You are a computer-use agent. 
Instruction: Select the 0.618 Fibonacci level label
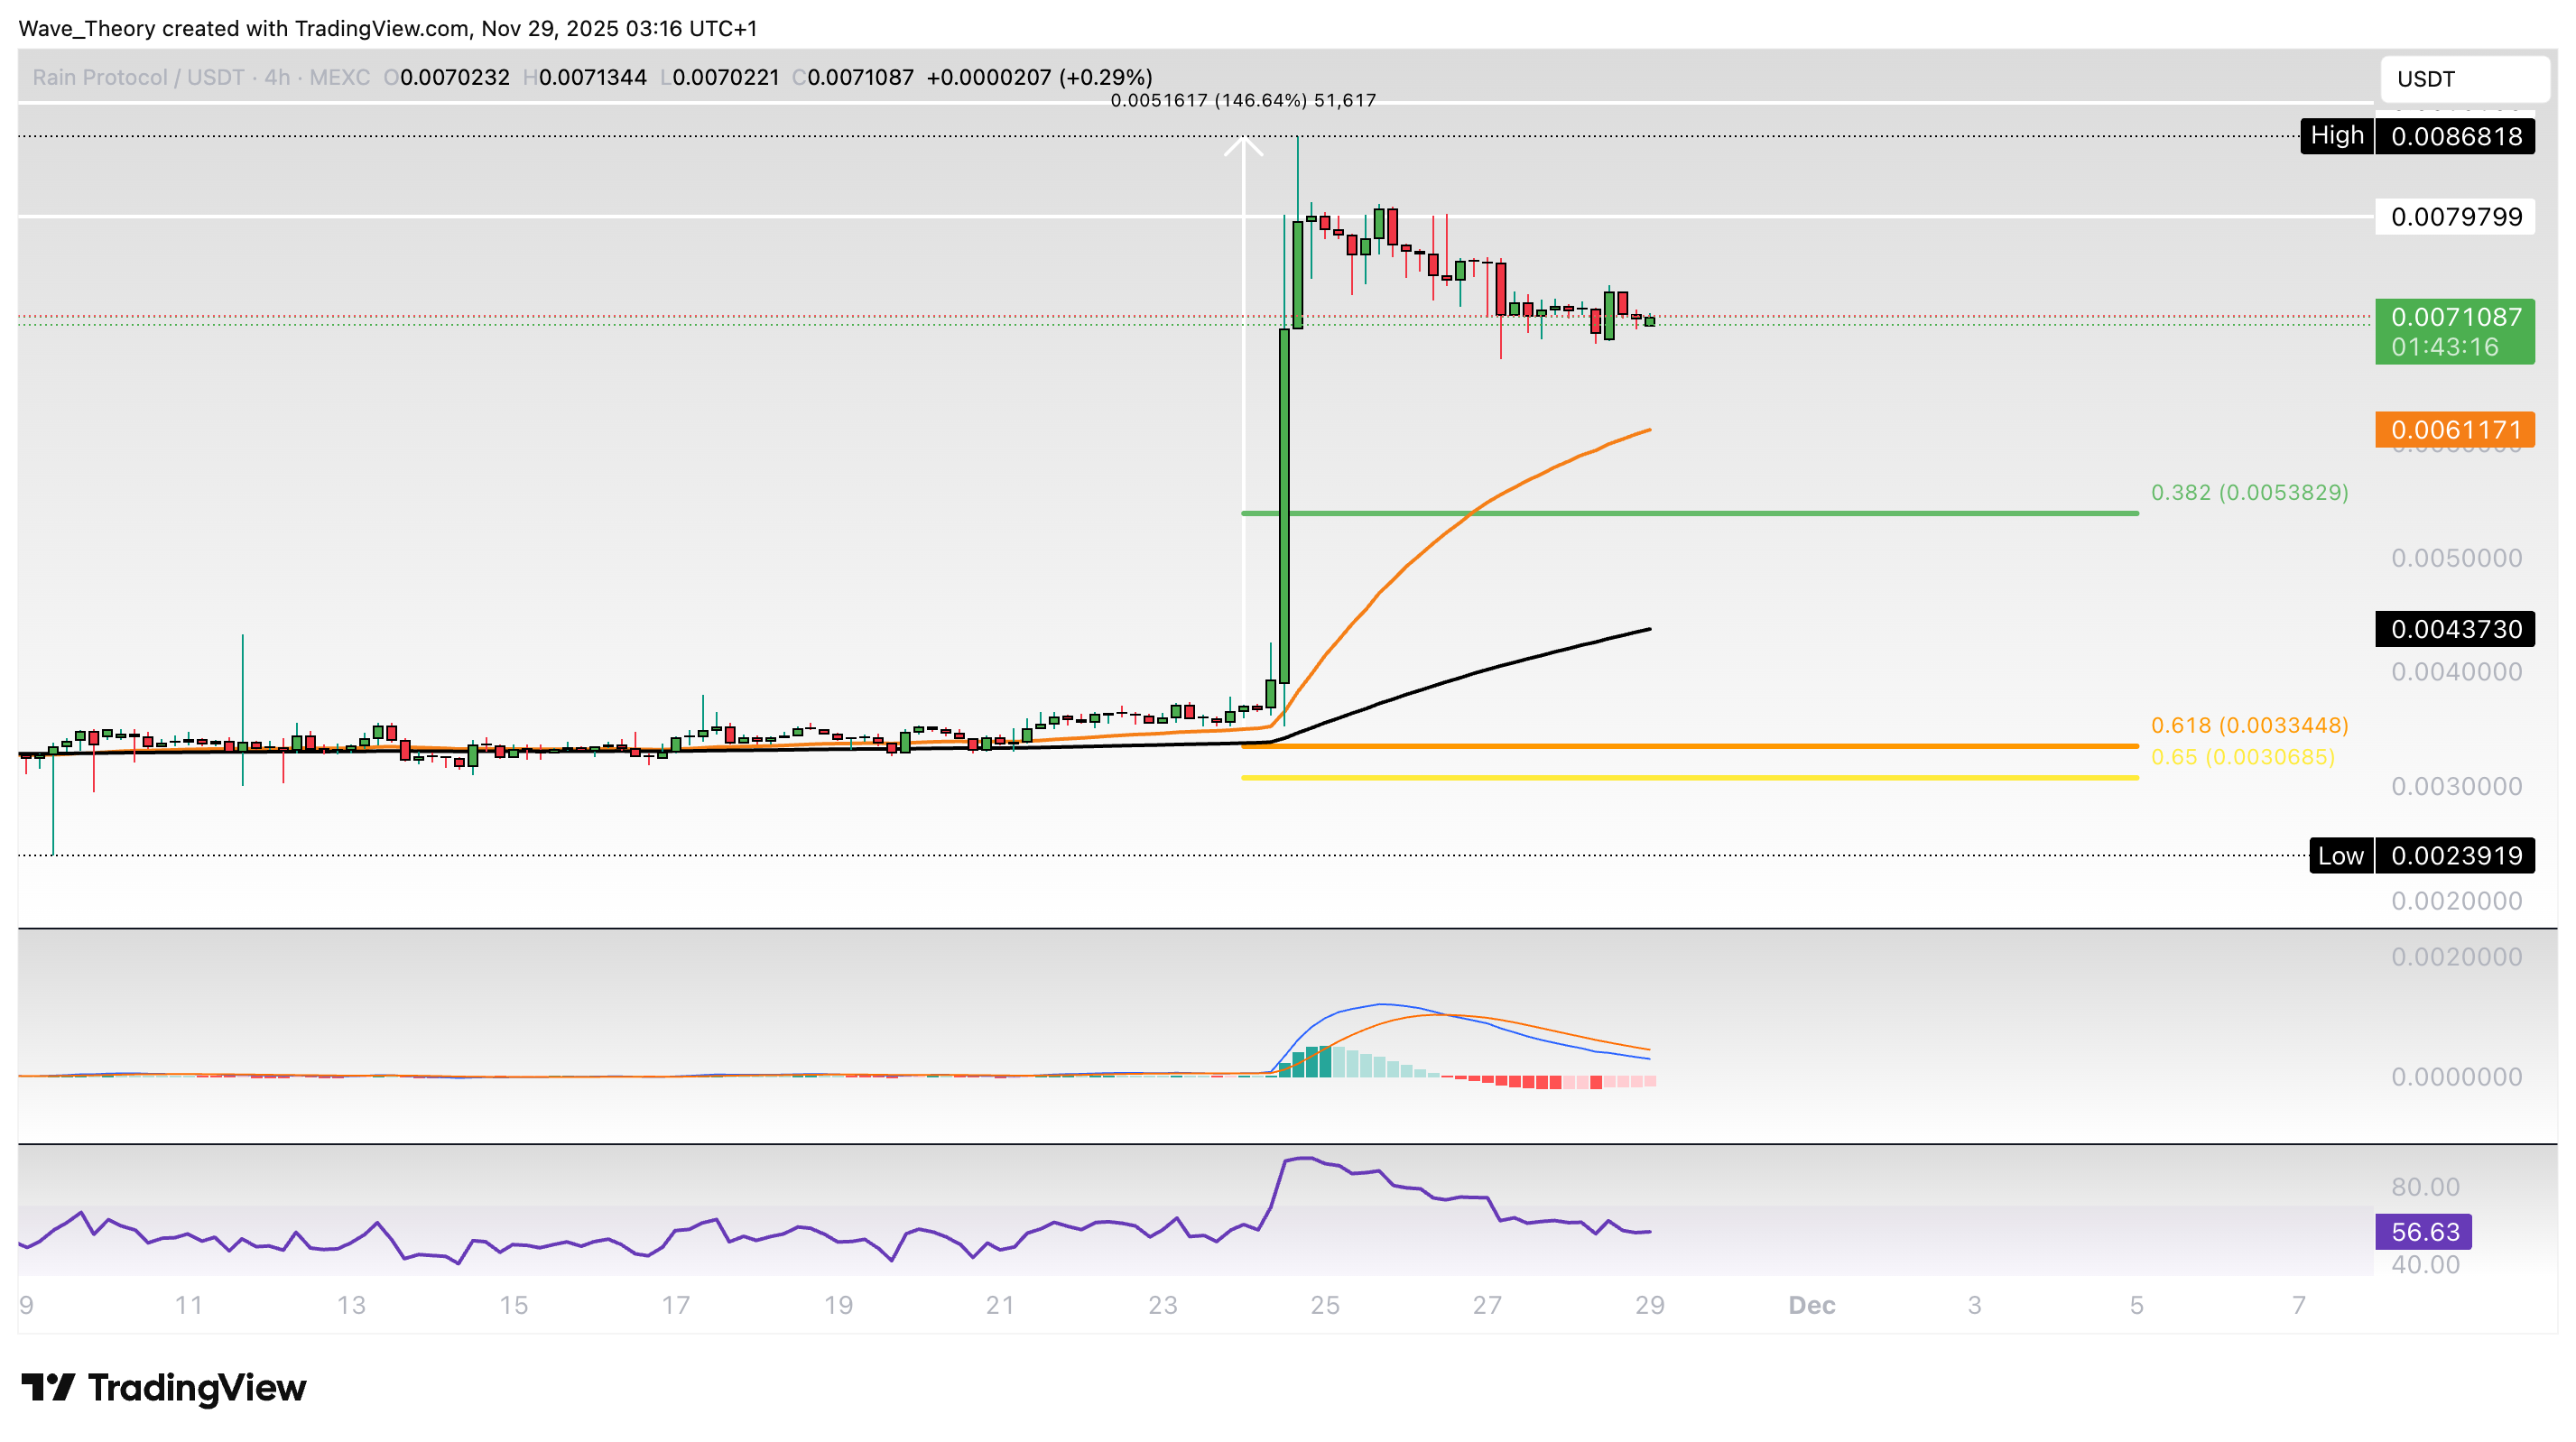click(x=2249, y=725)
